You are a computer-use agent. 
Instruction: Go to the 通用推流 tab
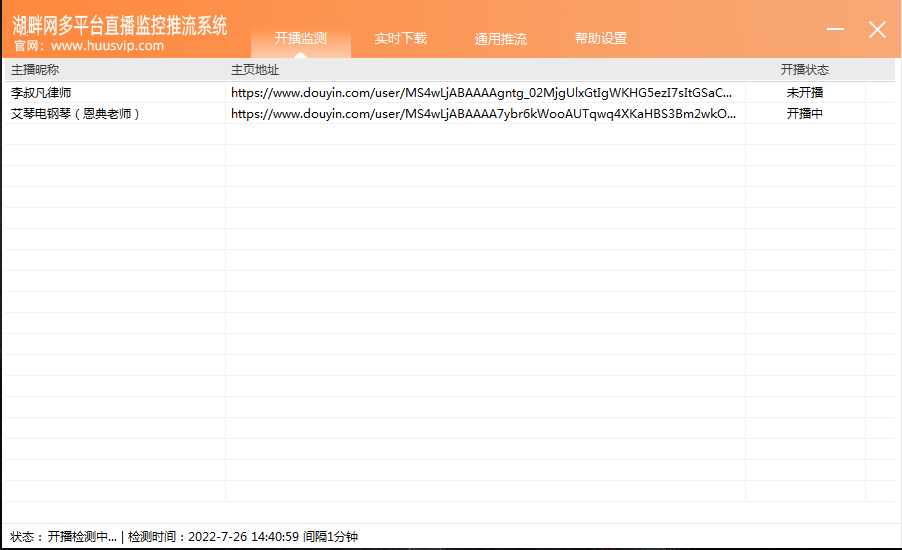(500, 39)
